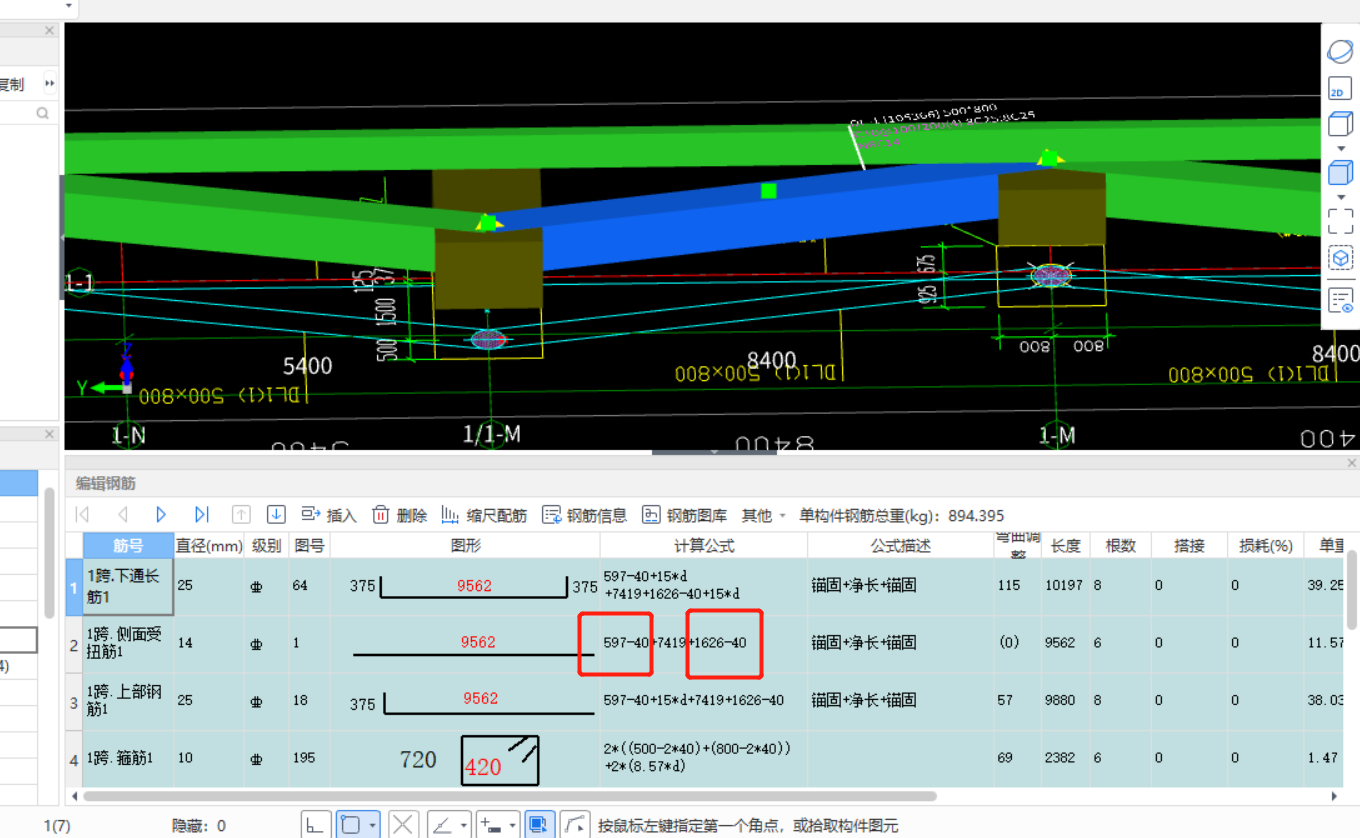Click the rebar table vertical scrollbar

(x=1351, y=590)
